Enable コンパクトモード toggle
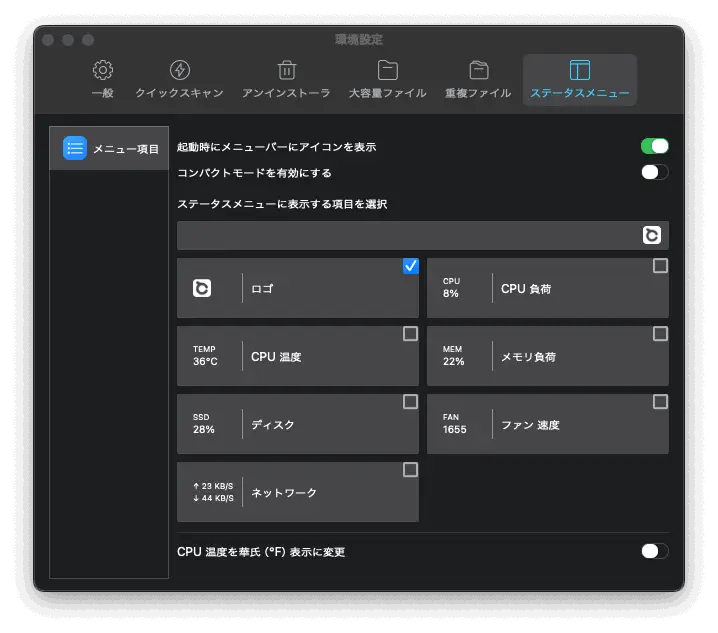 pyautogui.click(x=655, y=173)
